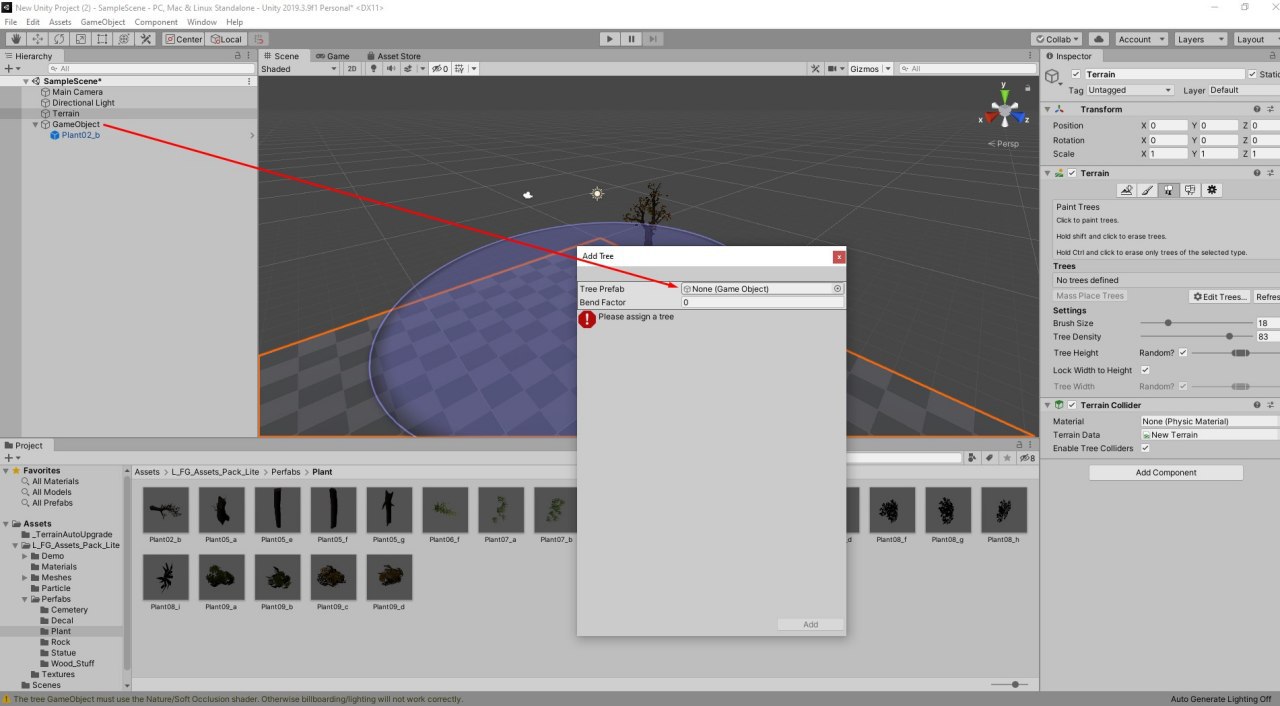Open the Shaded draw mode dropdown
The image size is (1280, 706).
click(x=298, y=69)
